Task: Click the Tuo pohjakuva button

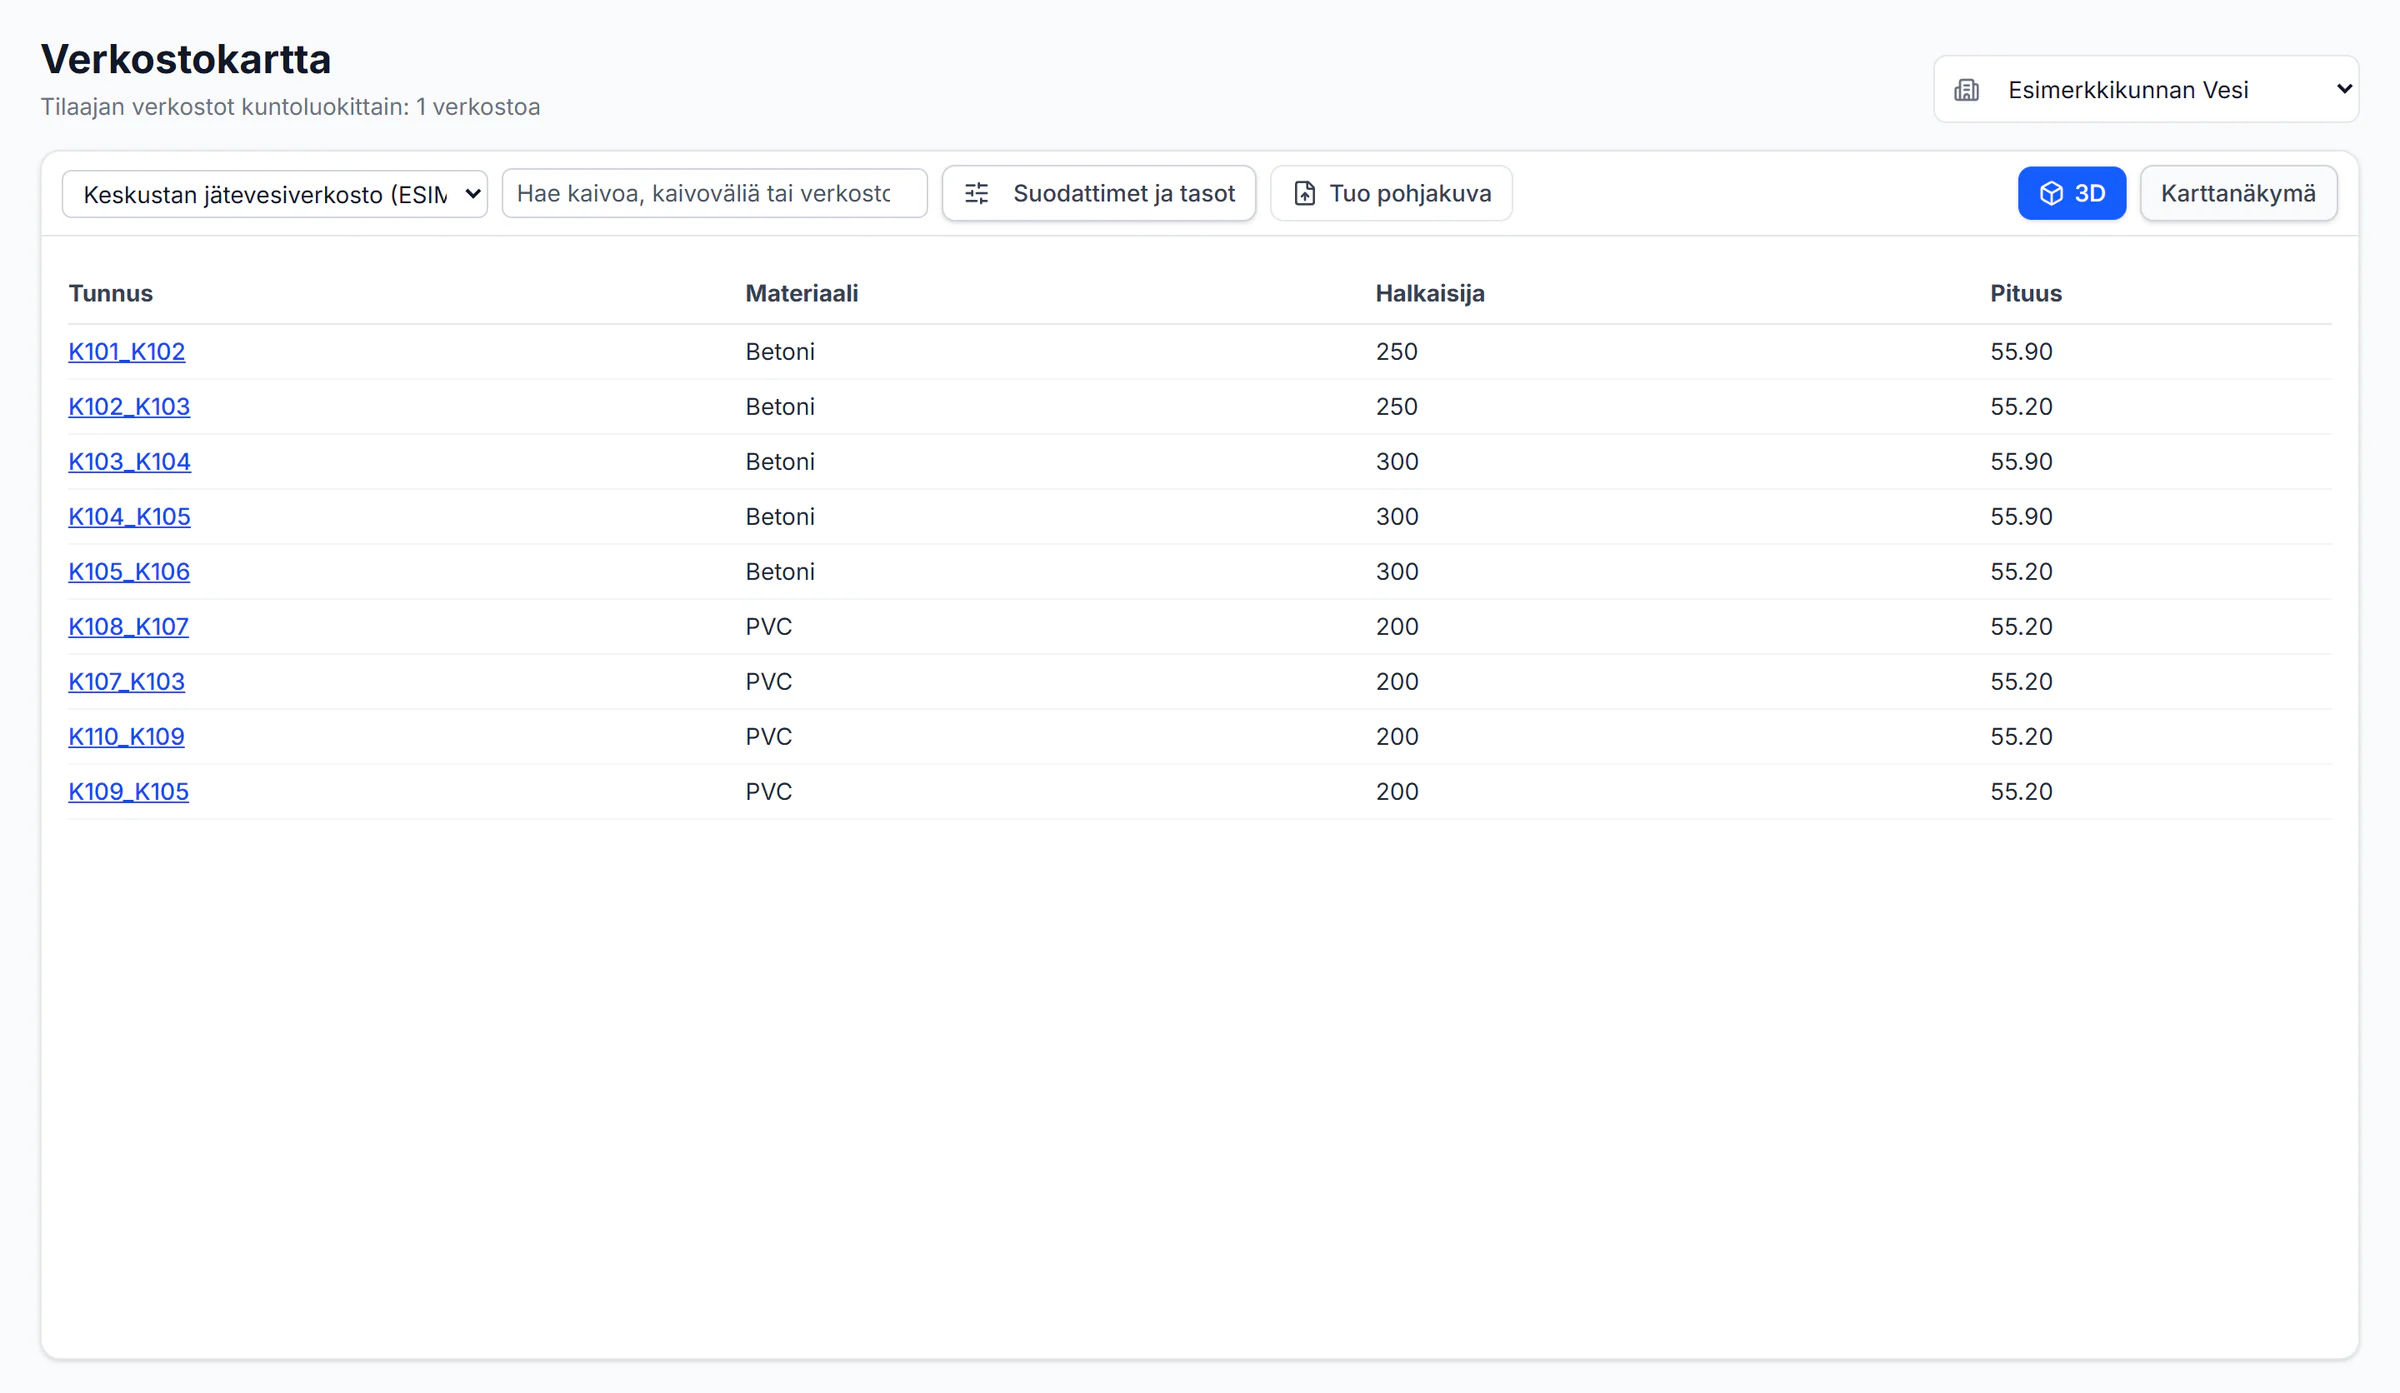Action: (1391, 193)
